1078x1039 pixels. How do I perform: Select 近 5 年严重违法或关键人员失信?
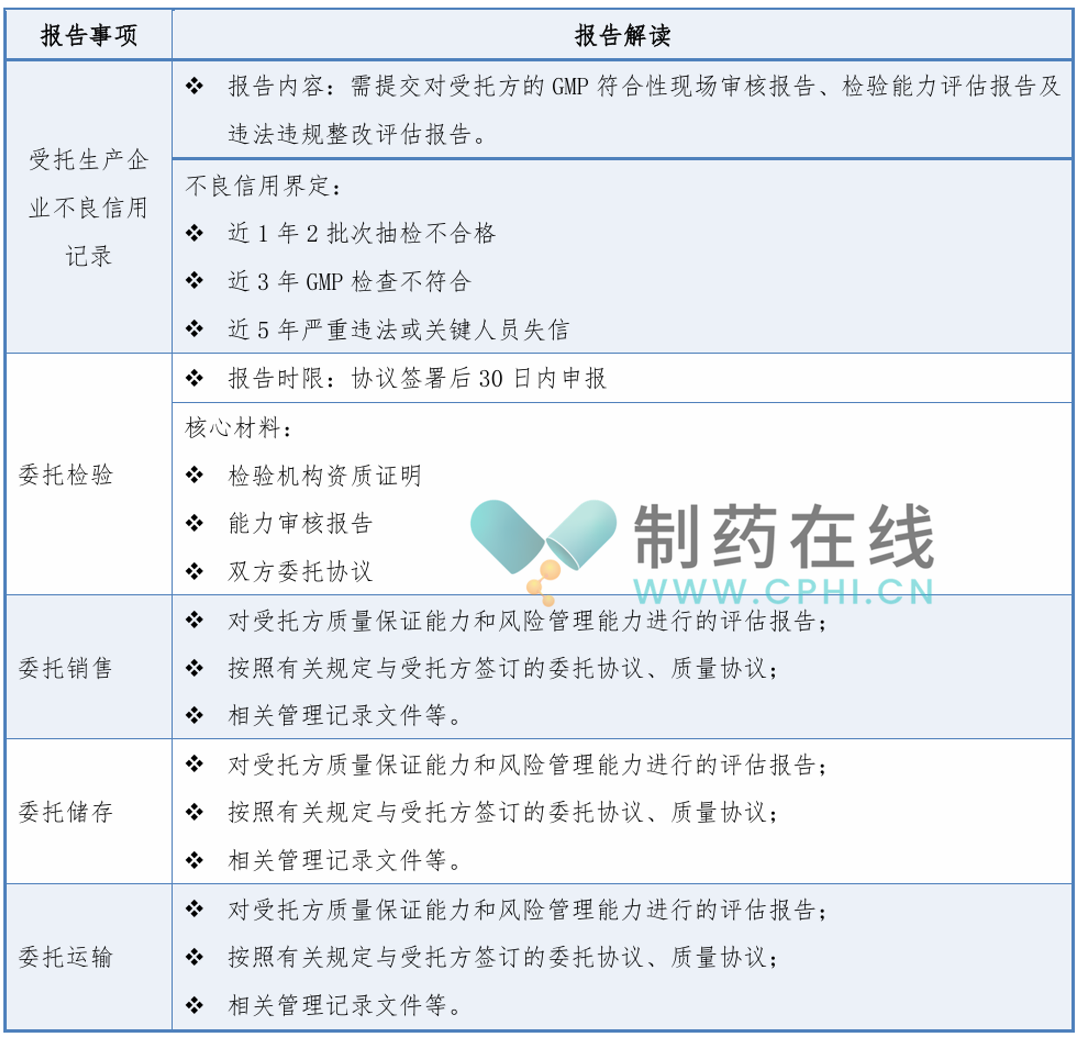tap(399, 329)
